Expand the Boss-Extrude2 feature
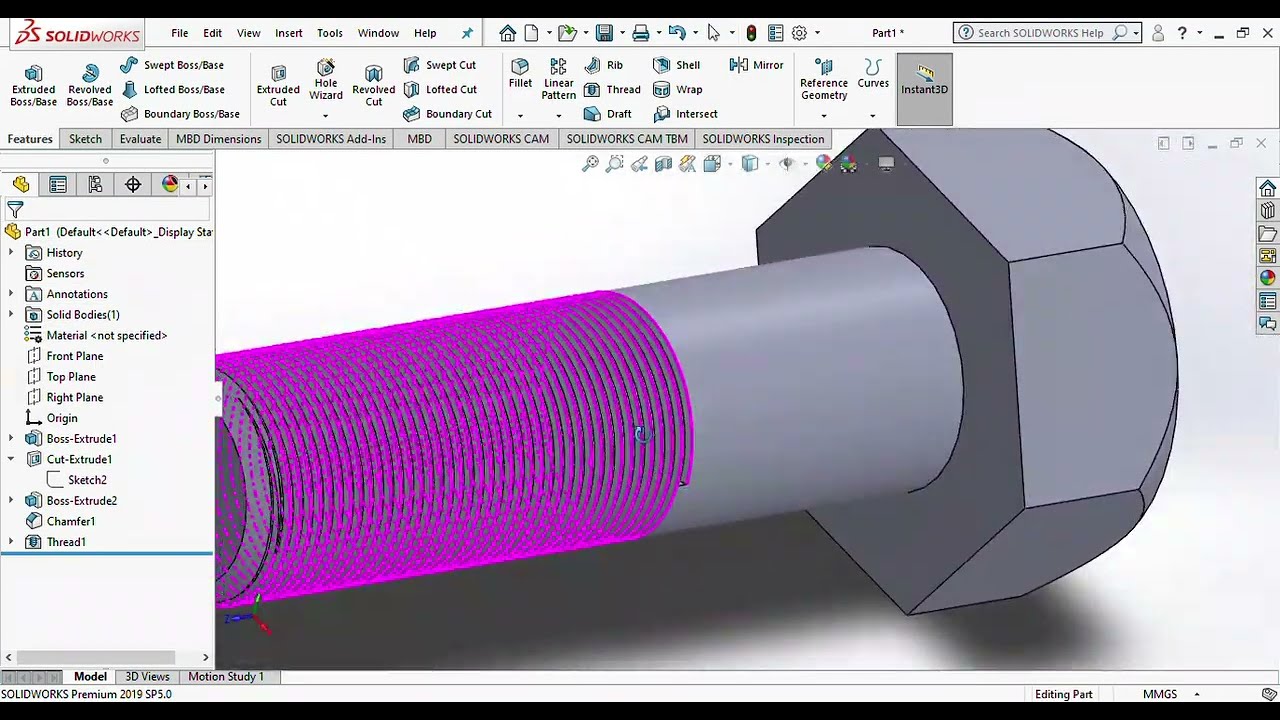The height and width of the screenshot is (720, 1280). point(11,501)
